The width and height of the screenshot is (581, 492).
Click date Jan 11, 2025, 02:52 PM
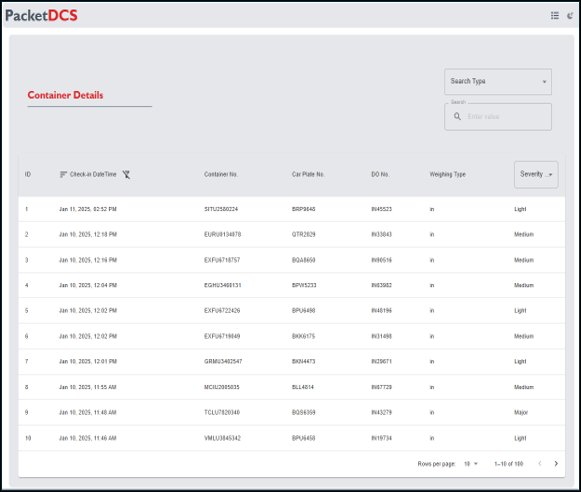(x=88, y=209)
